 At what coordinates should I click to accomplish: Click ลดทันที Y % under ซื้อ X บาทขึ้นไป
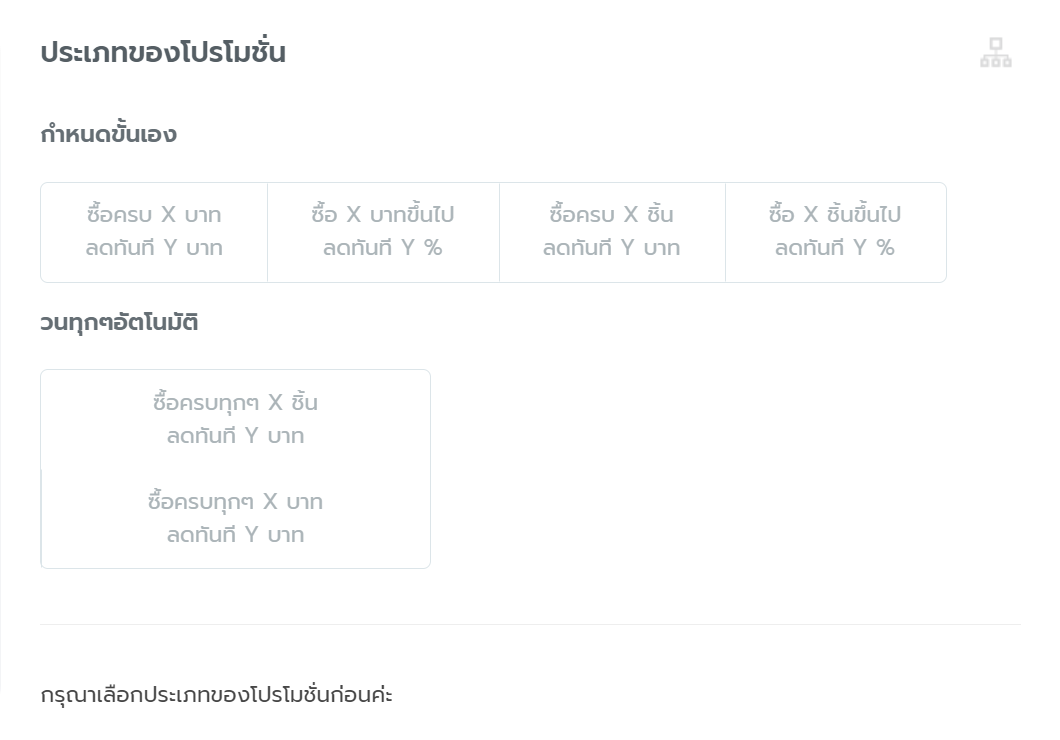[383, 248]
